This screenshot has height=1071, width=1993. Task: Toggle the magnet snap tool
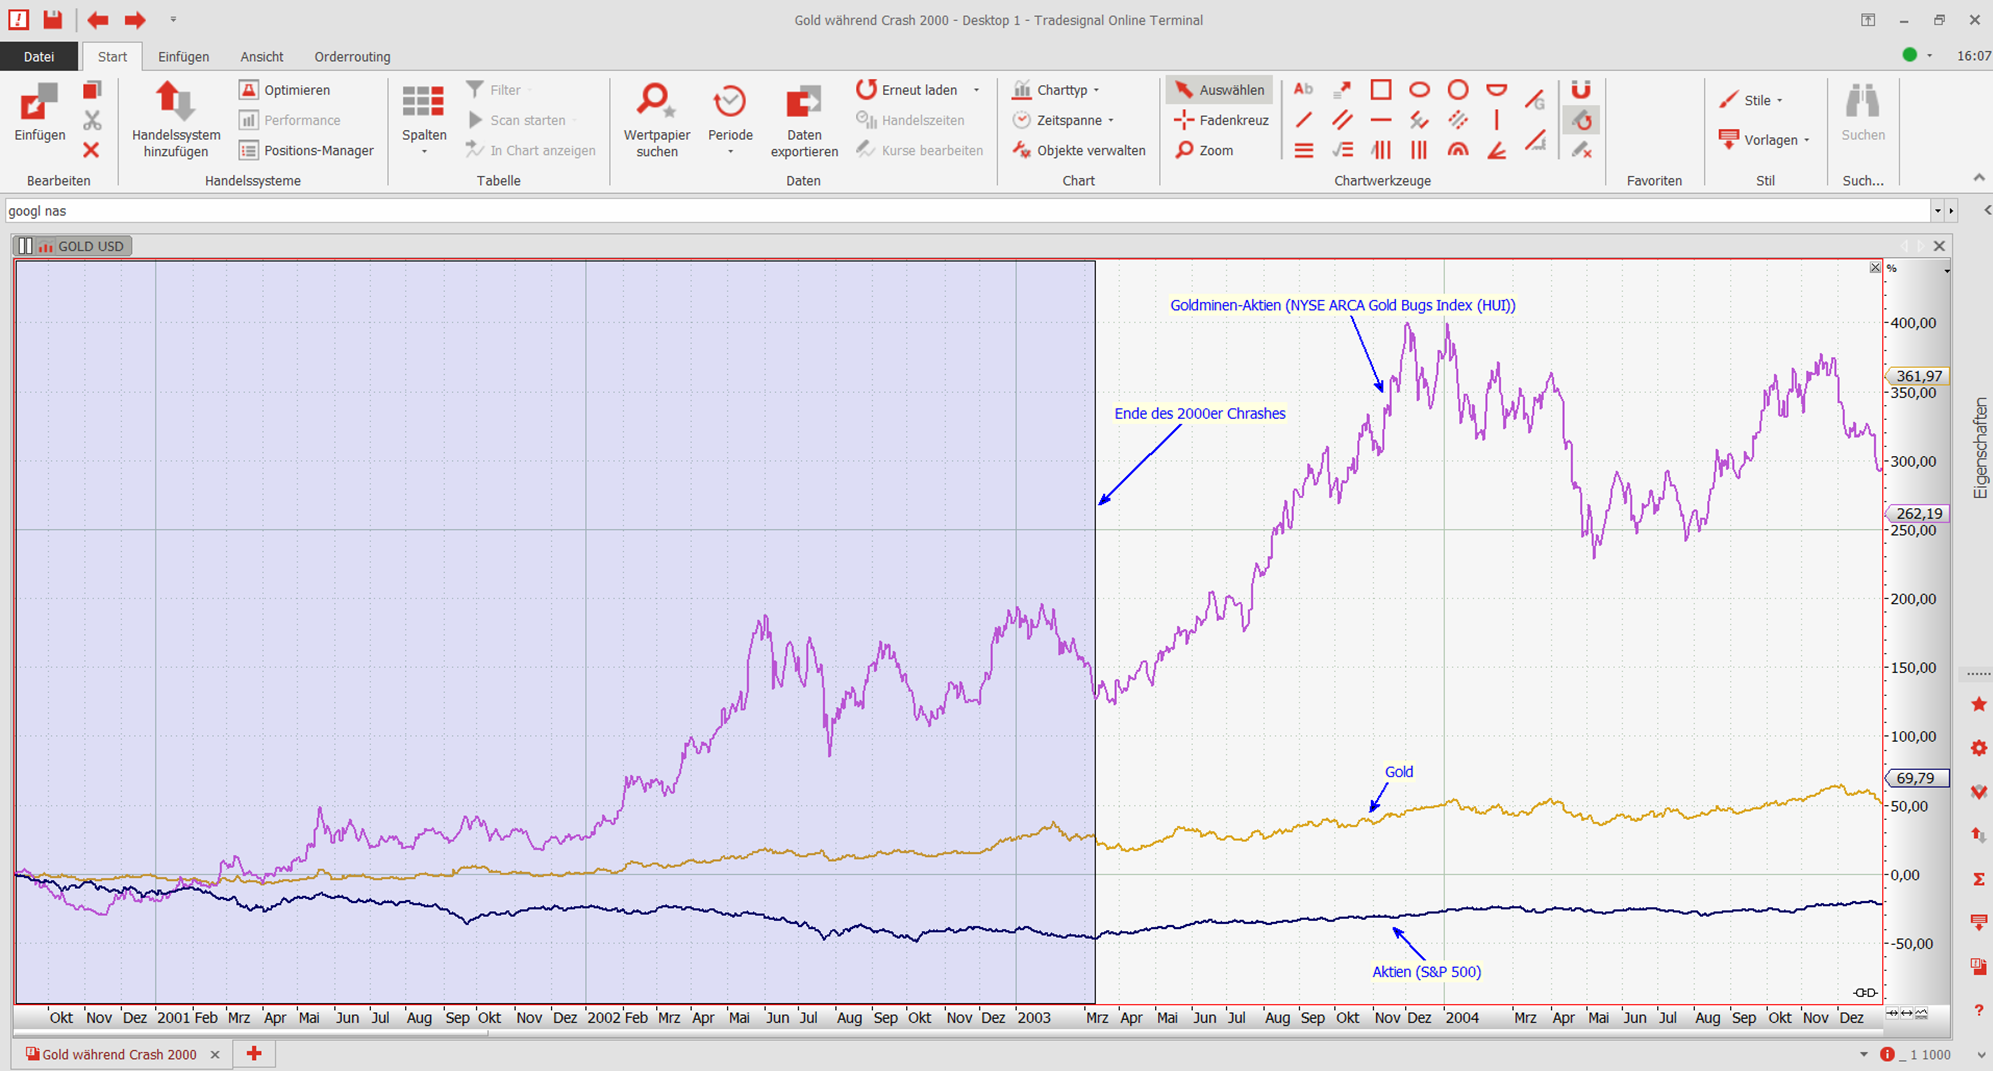click(x=1581, y=90)
